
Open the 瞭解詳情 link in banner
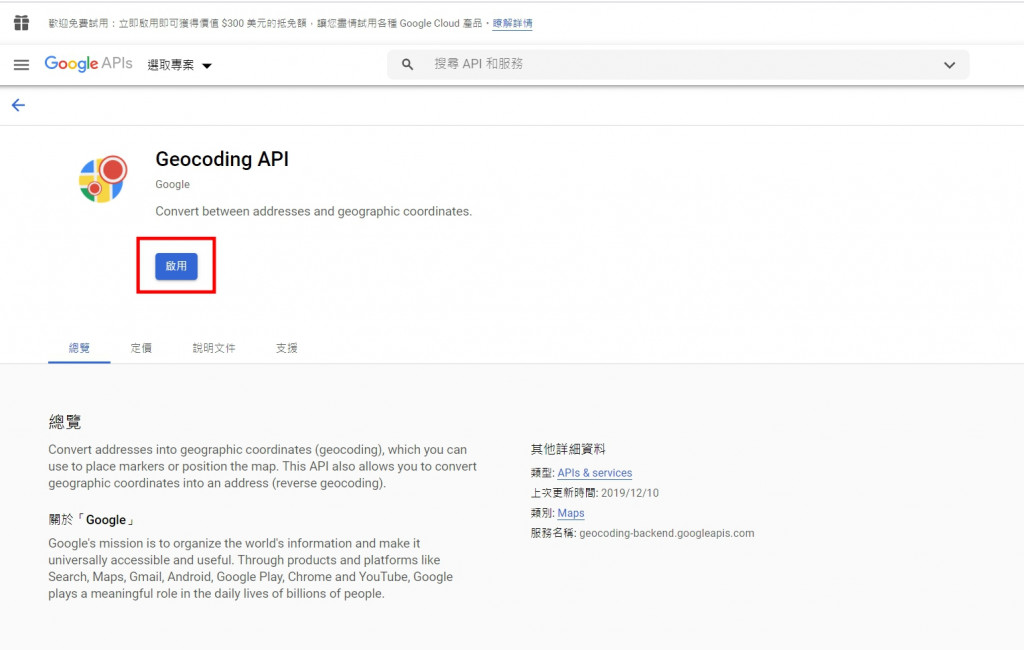513,24
